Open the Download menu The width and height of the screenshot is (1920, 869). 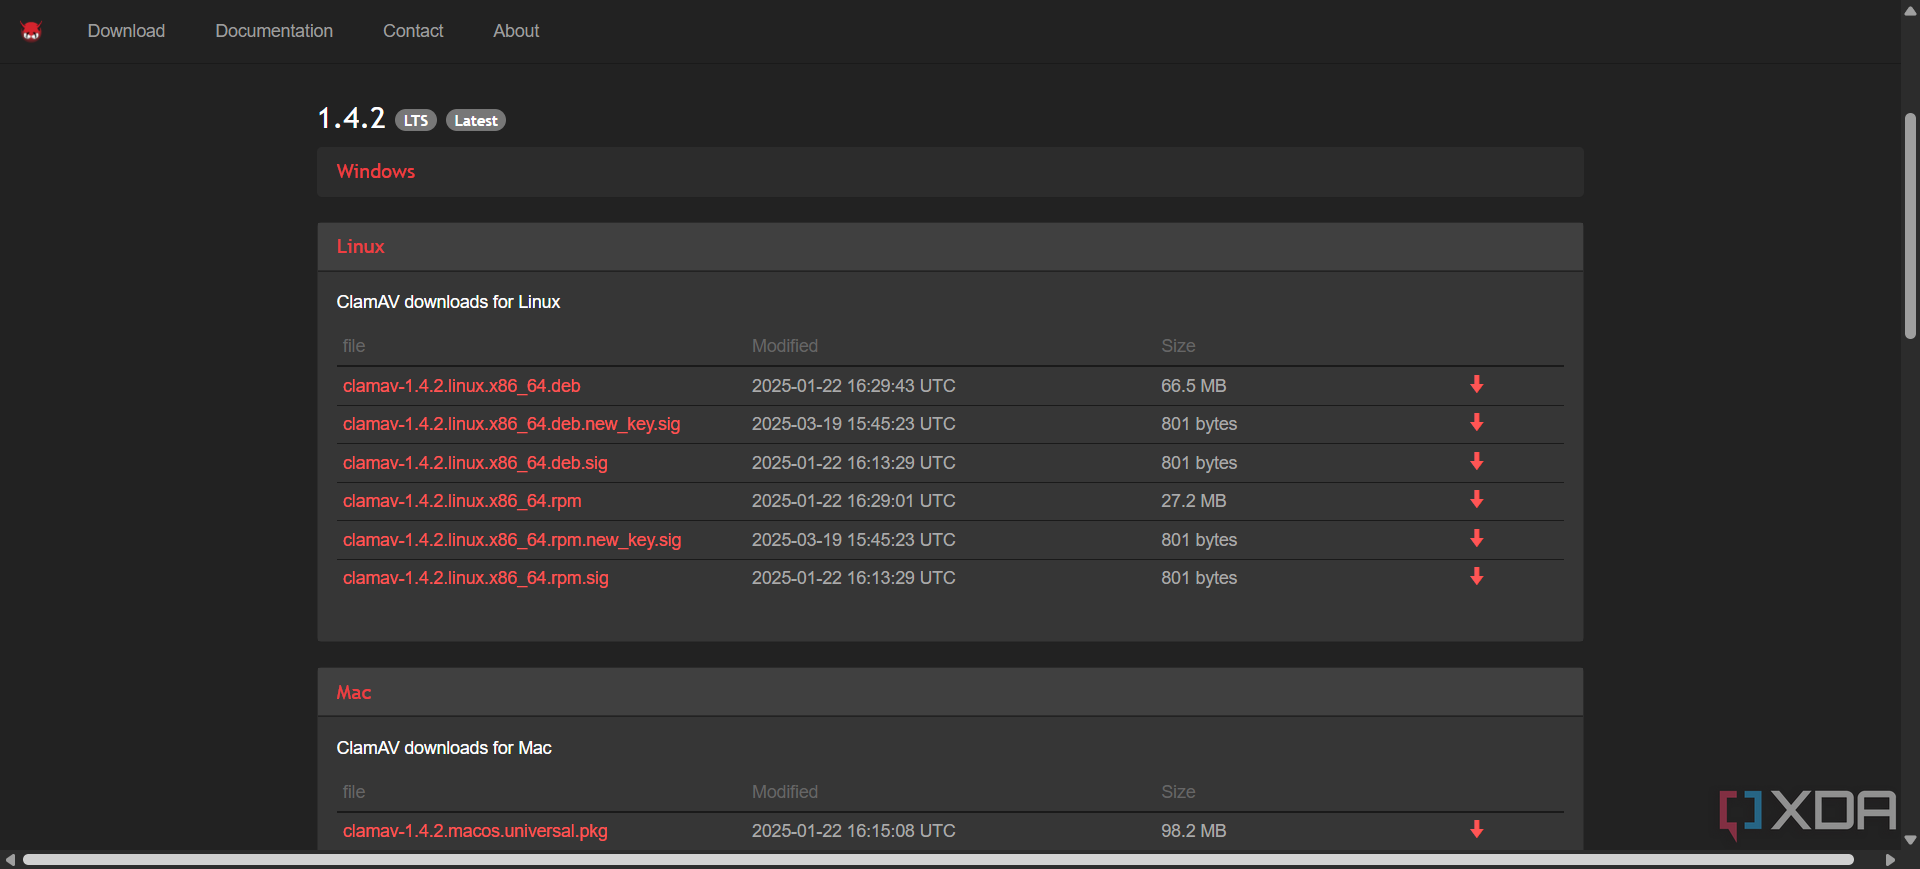tap(126, 31)
